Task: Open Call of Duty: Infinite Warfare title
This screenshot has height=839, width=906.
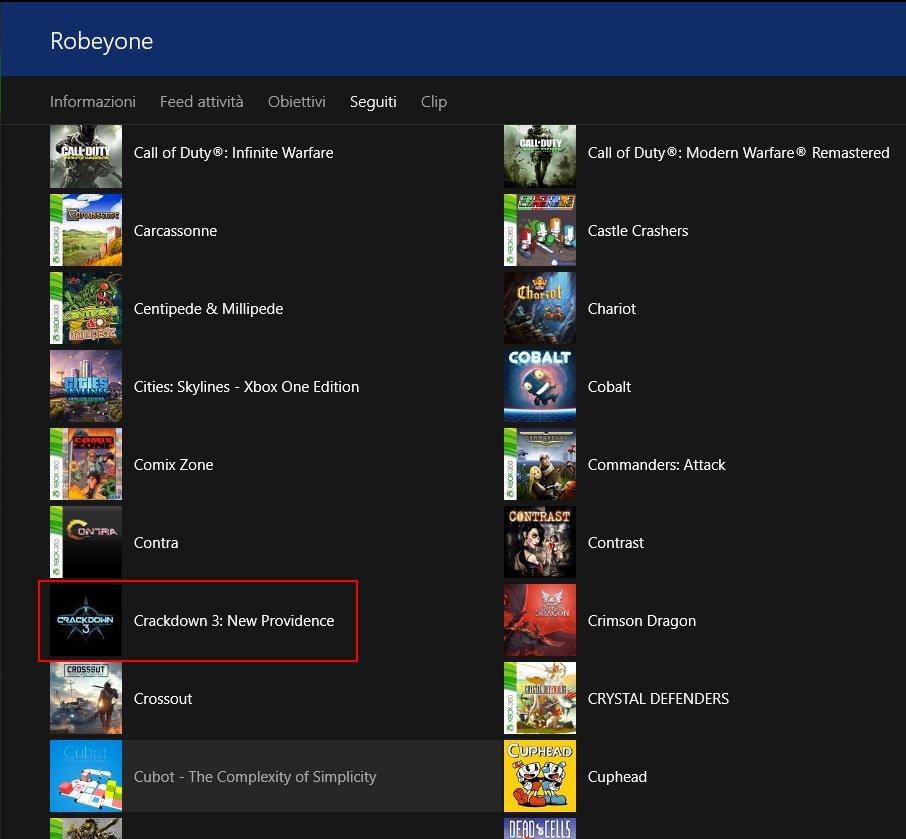Action: [x=233, y=153]
